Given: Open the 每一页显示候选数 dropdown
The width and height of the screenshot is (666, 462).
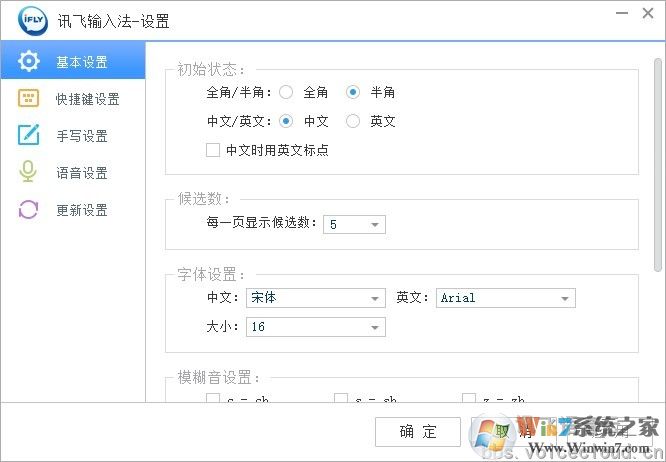Looking at the screenshot, I should coord(354,224).
